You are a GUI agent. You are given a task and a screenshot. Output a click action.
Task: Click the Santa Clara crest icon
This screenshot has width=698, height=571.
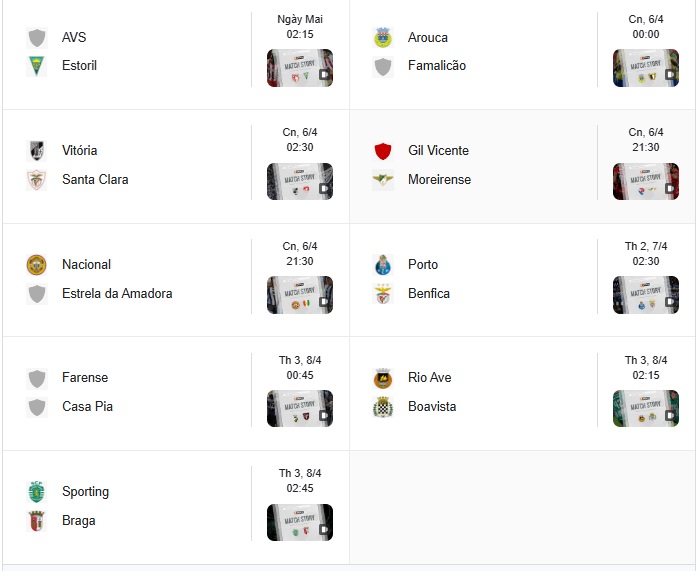click(x=37, y=180)
